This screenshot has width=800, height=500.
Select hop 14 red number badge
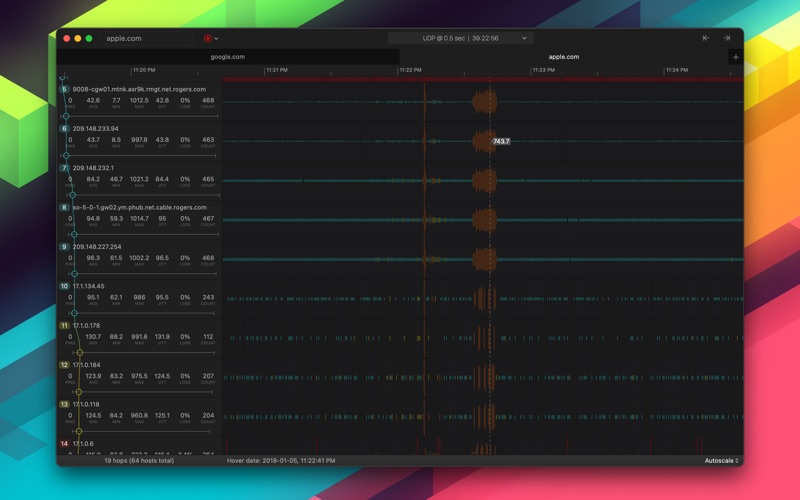click(x=64, y=444)
